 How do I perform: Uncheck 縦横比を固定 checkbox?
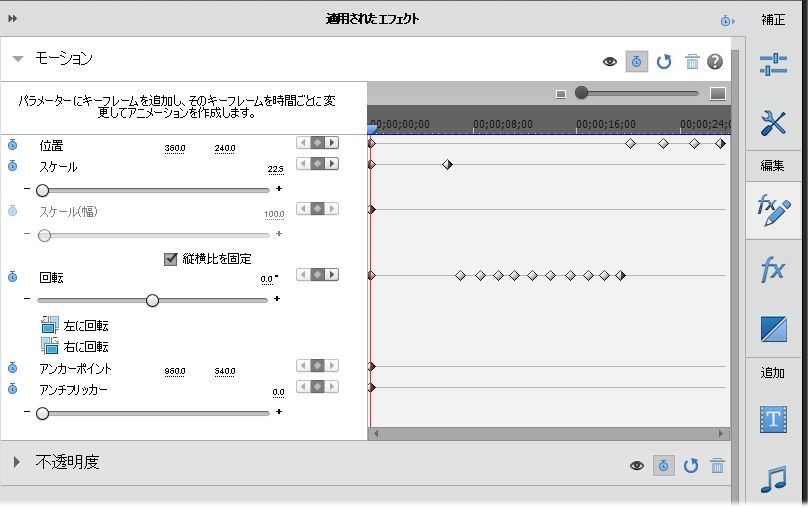(x=170, y=259)
